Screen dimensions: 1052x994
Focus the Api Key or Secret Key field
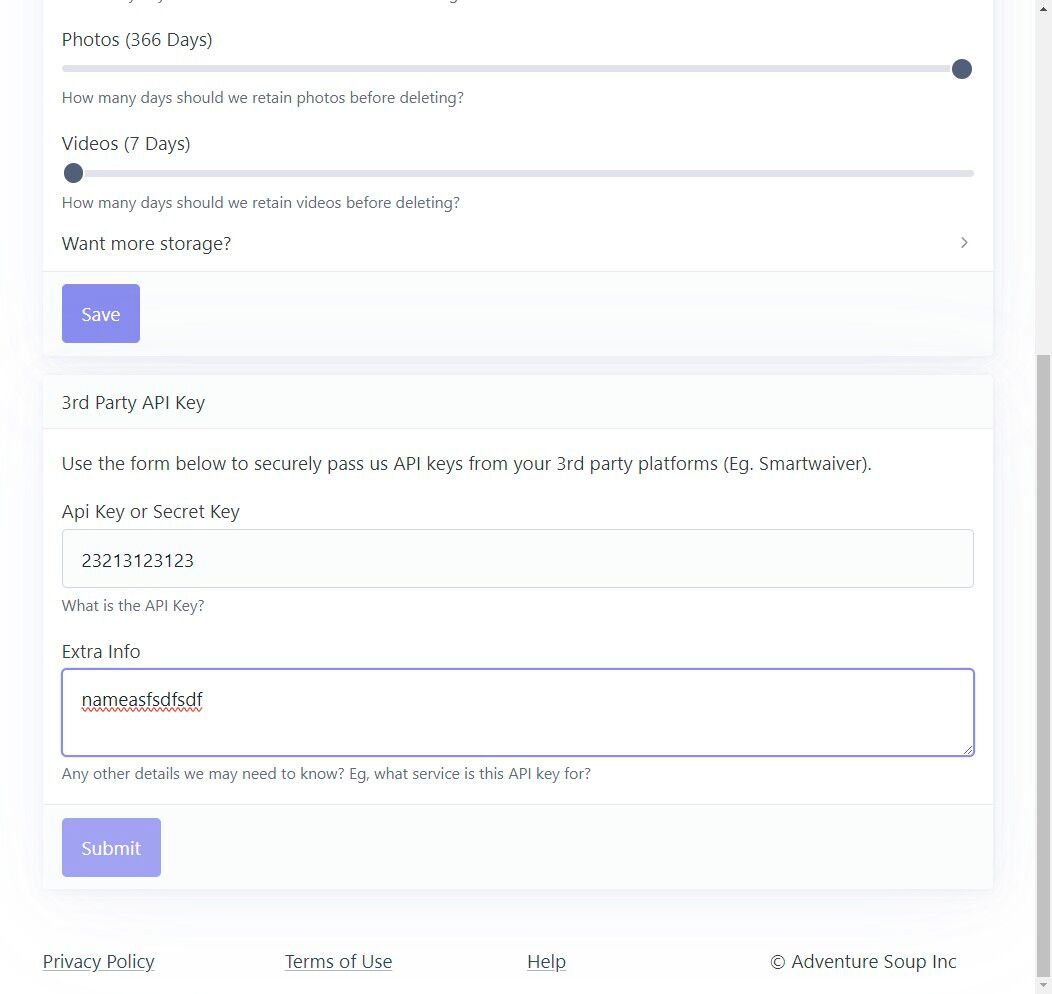click(517, 558)
